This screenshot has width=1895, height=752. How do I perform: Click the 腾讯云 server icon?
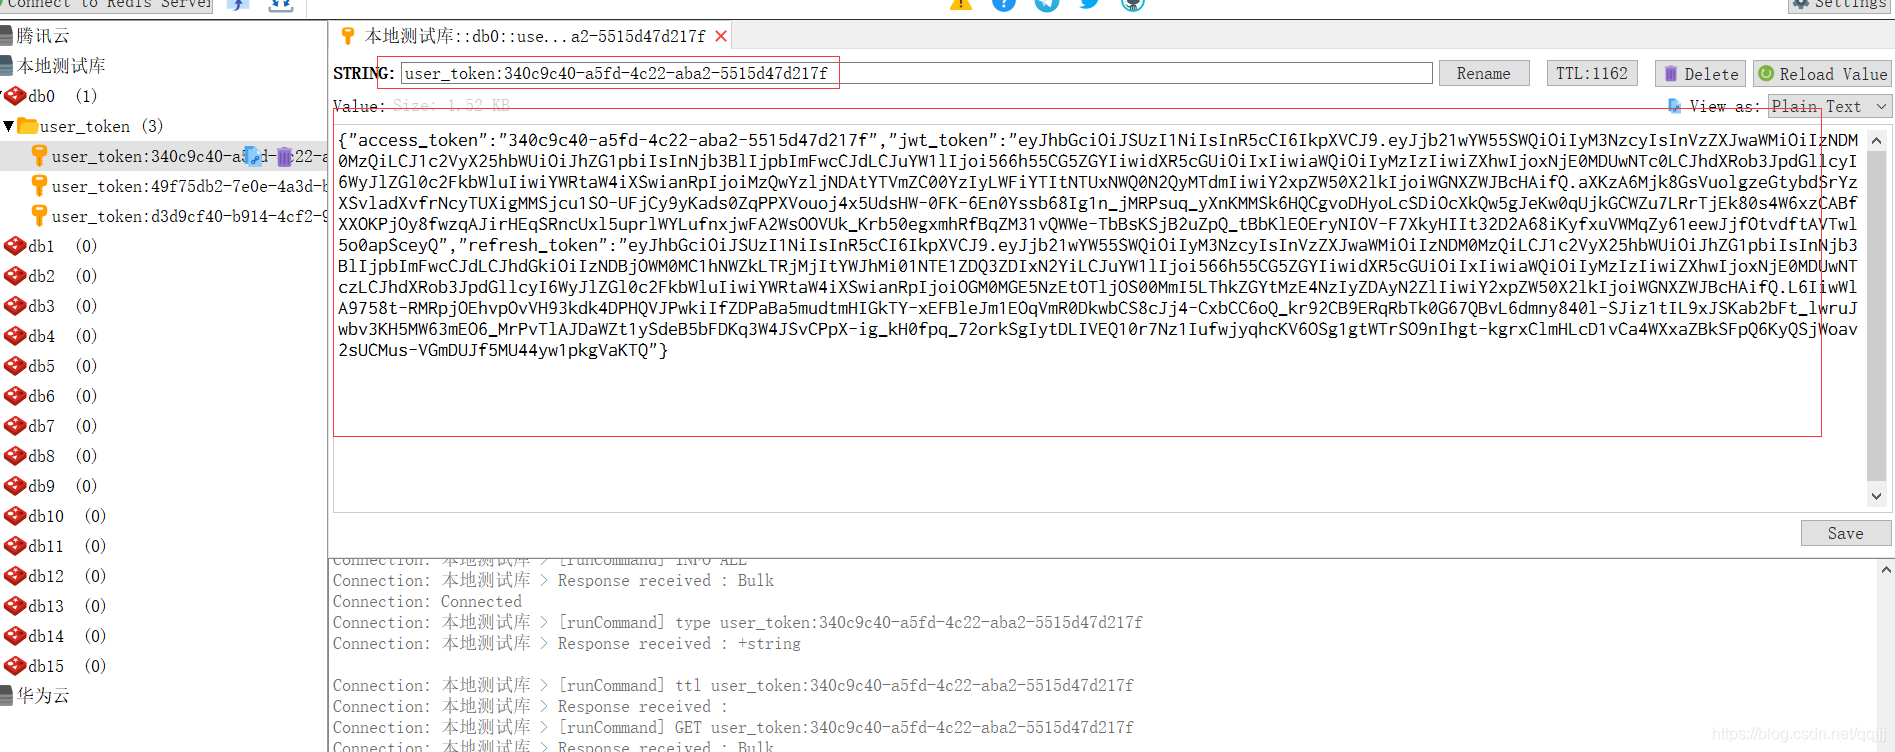click(x=6, y=36)
